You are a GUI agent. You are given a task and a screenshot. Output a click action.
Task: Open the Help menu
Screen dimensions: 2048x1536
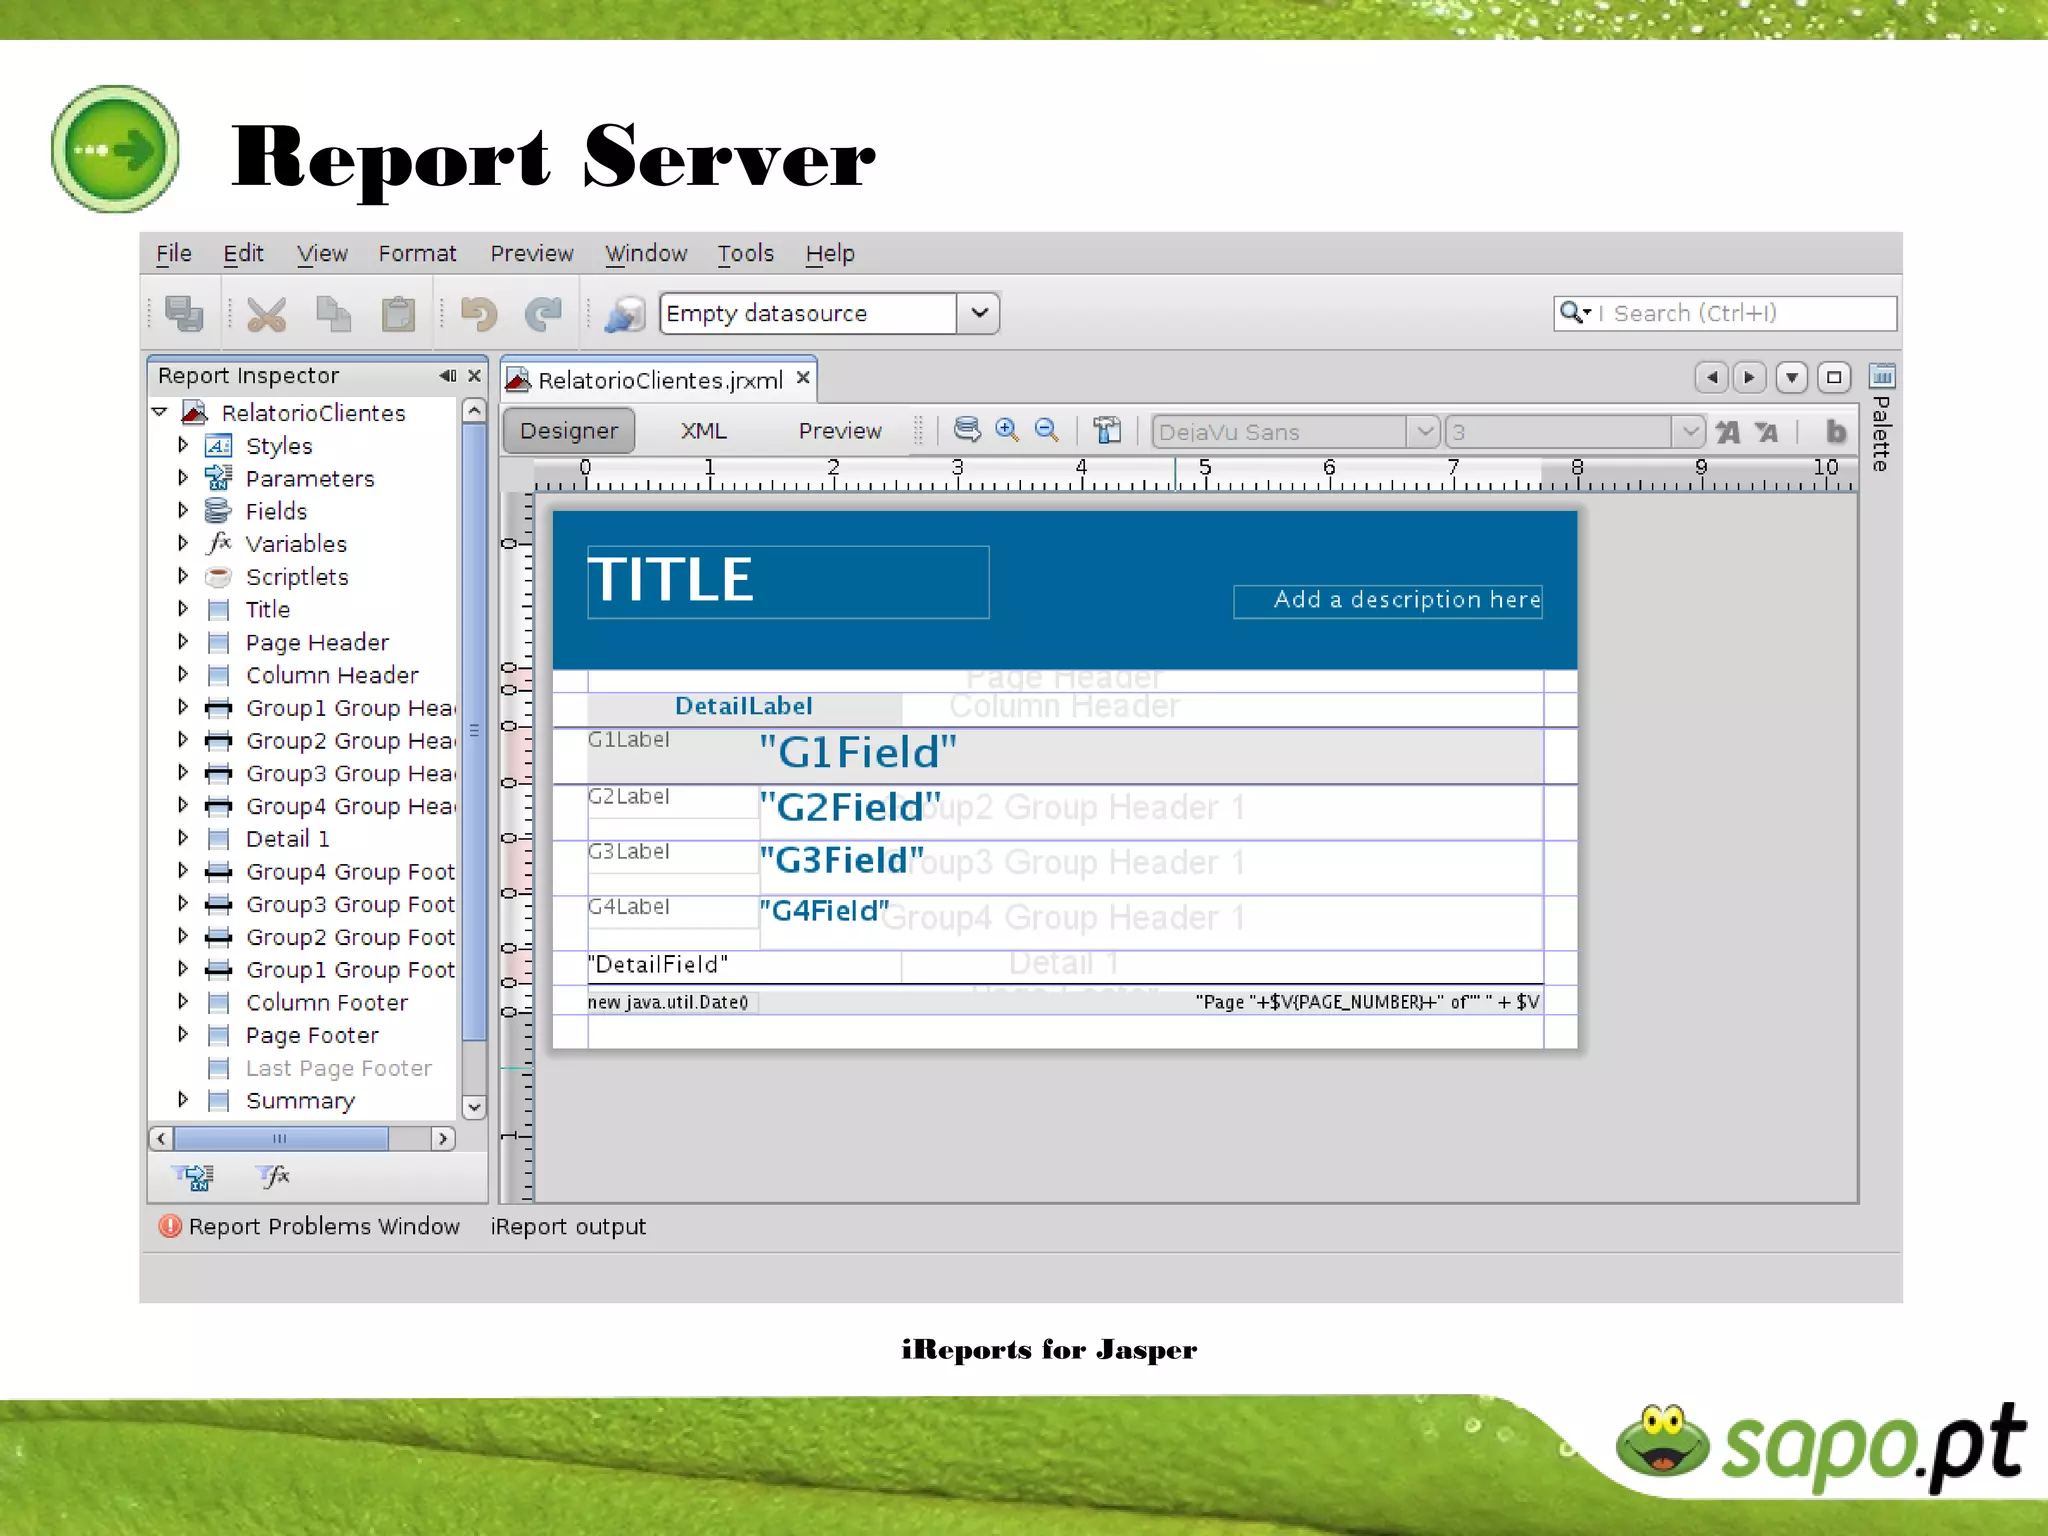click(x=830, y=253)
